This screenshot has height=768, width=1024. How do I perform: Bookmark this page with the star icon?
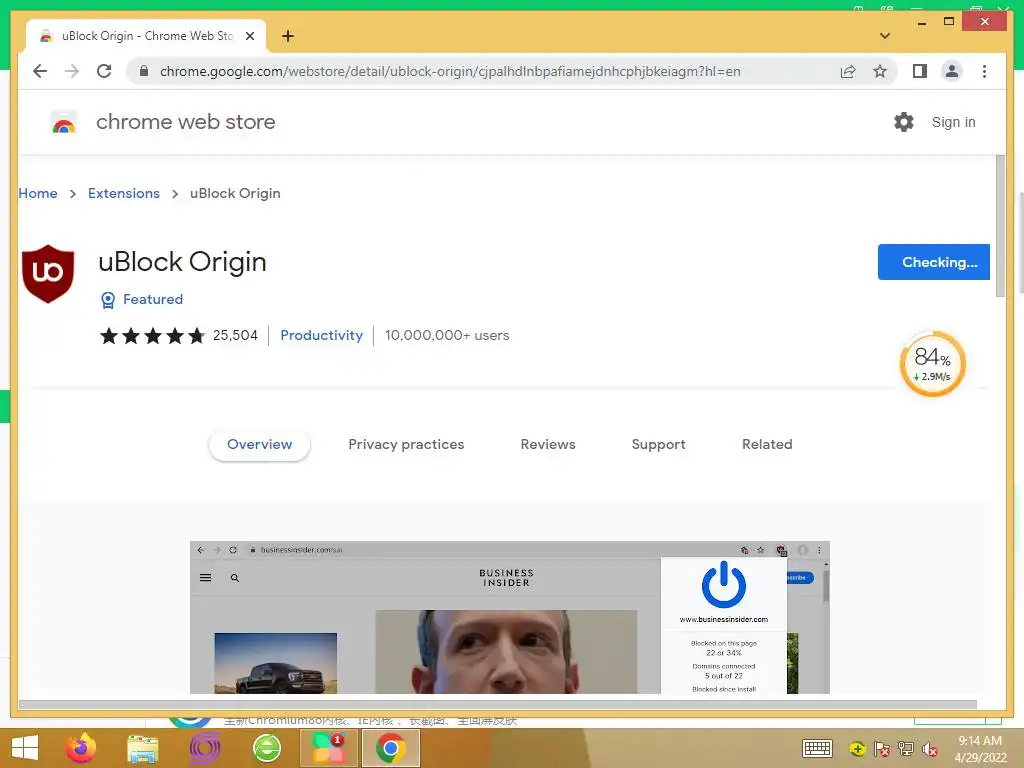[880, 71]
